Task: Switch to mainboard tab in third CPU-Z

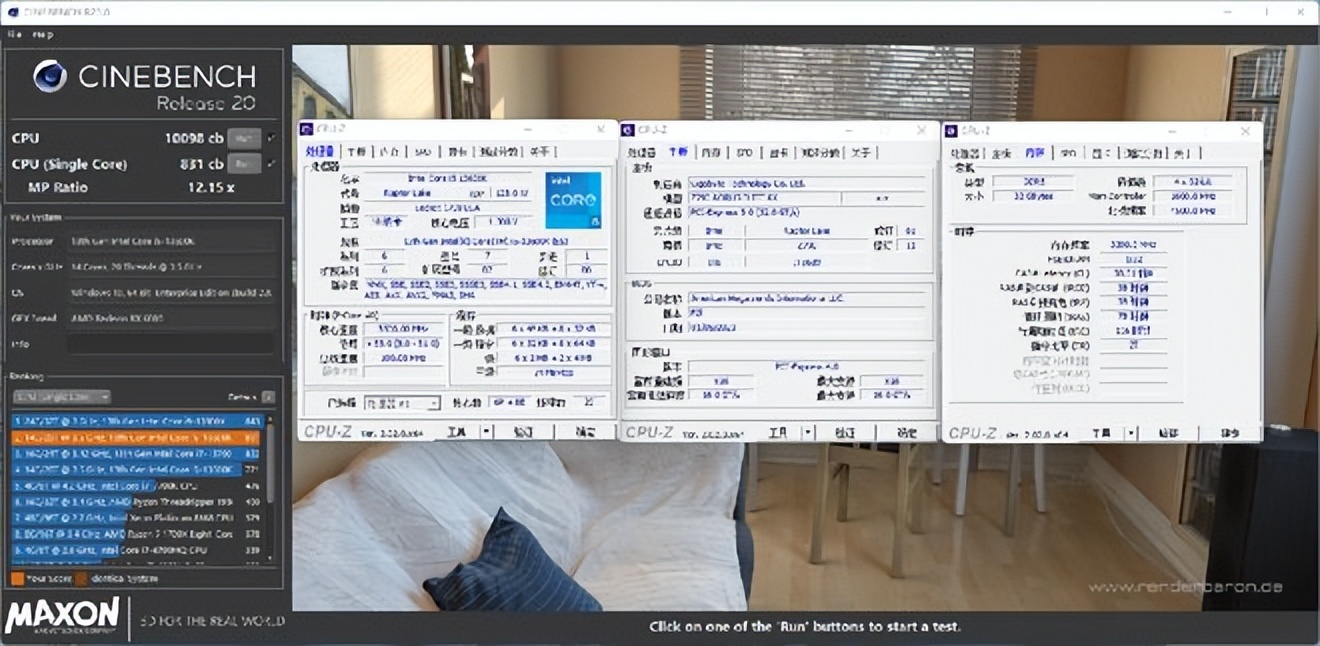Action: tap(1001, 153)
